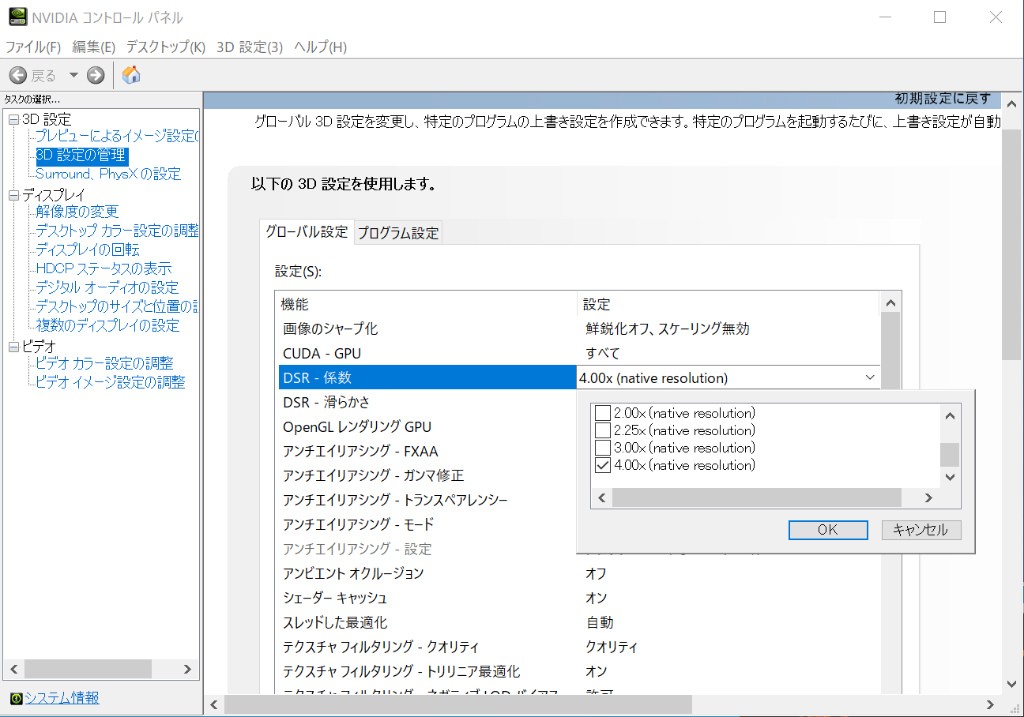Collapse the 3D 設定 tree node
The height and width of the screenshot is (717, 1024).
pos(13,120)
